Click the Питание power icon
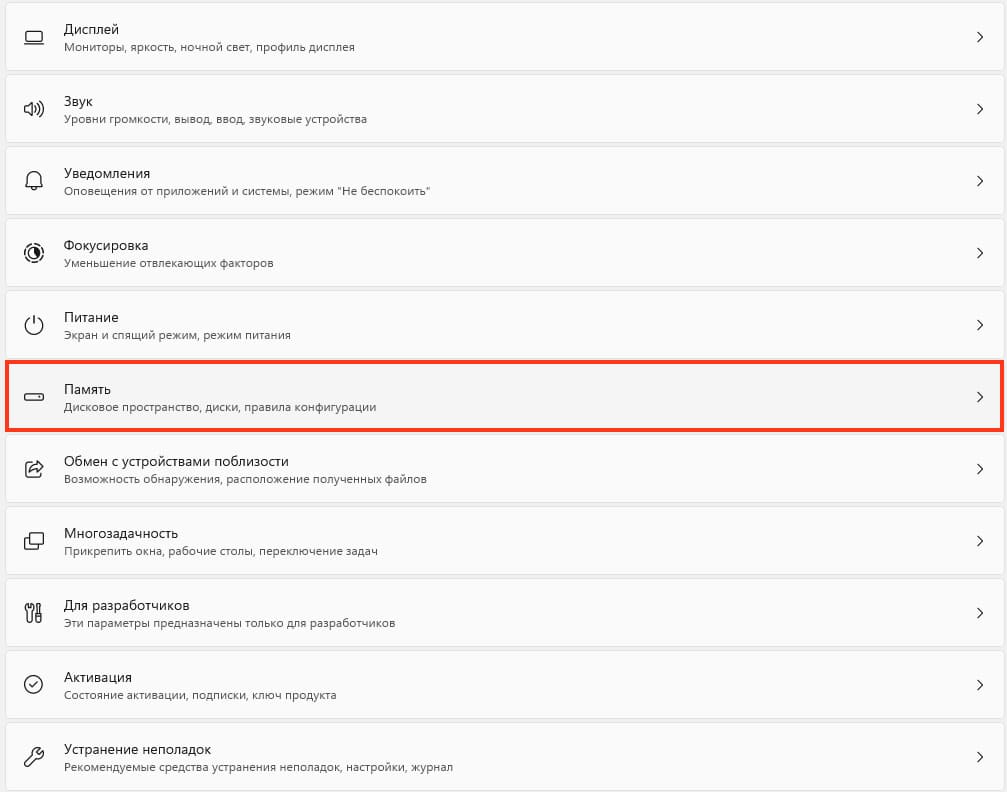The image size is (1007, 792). (34, 325)
